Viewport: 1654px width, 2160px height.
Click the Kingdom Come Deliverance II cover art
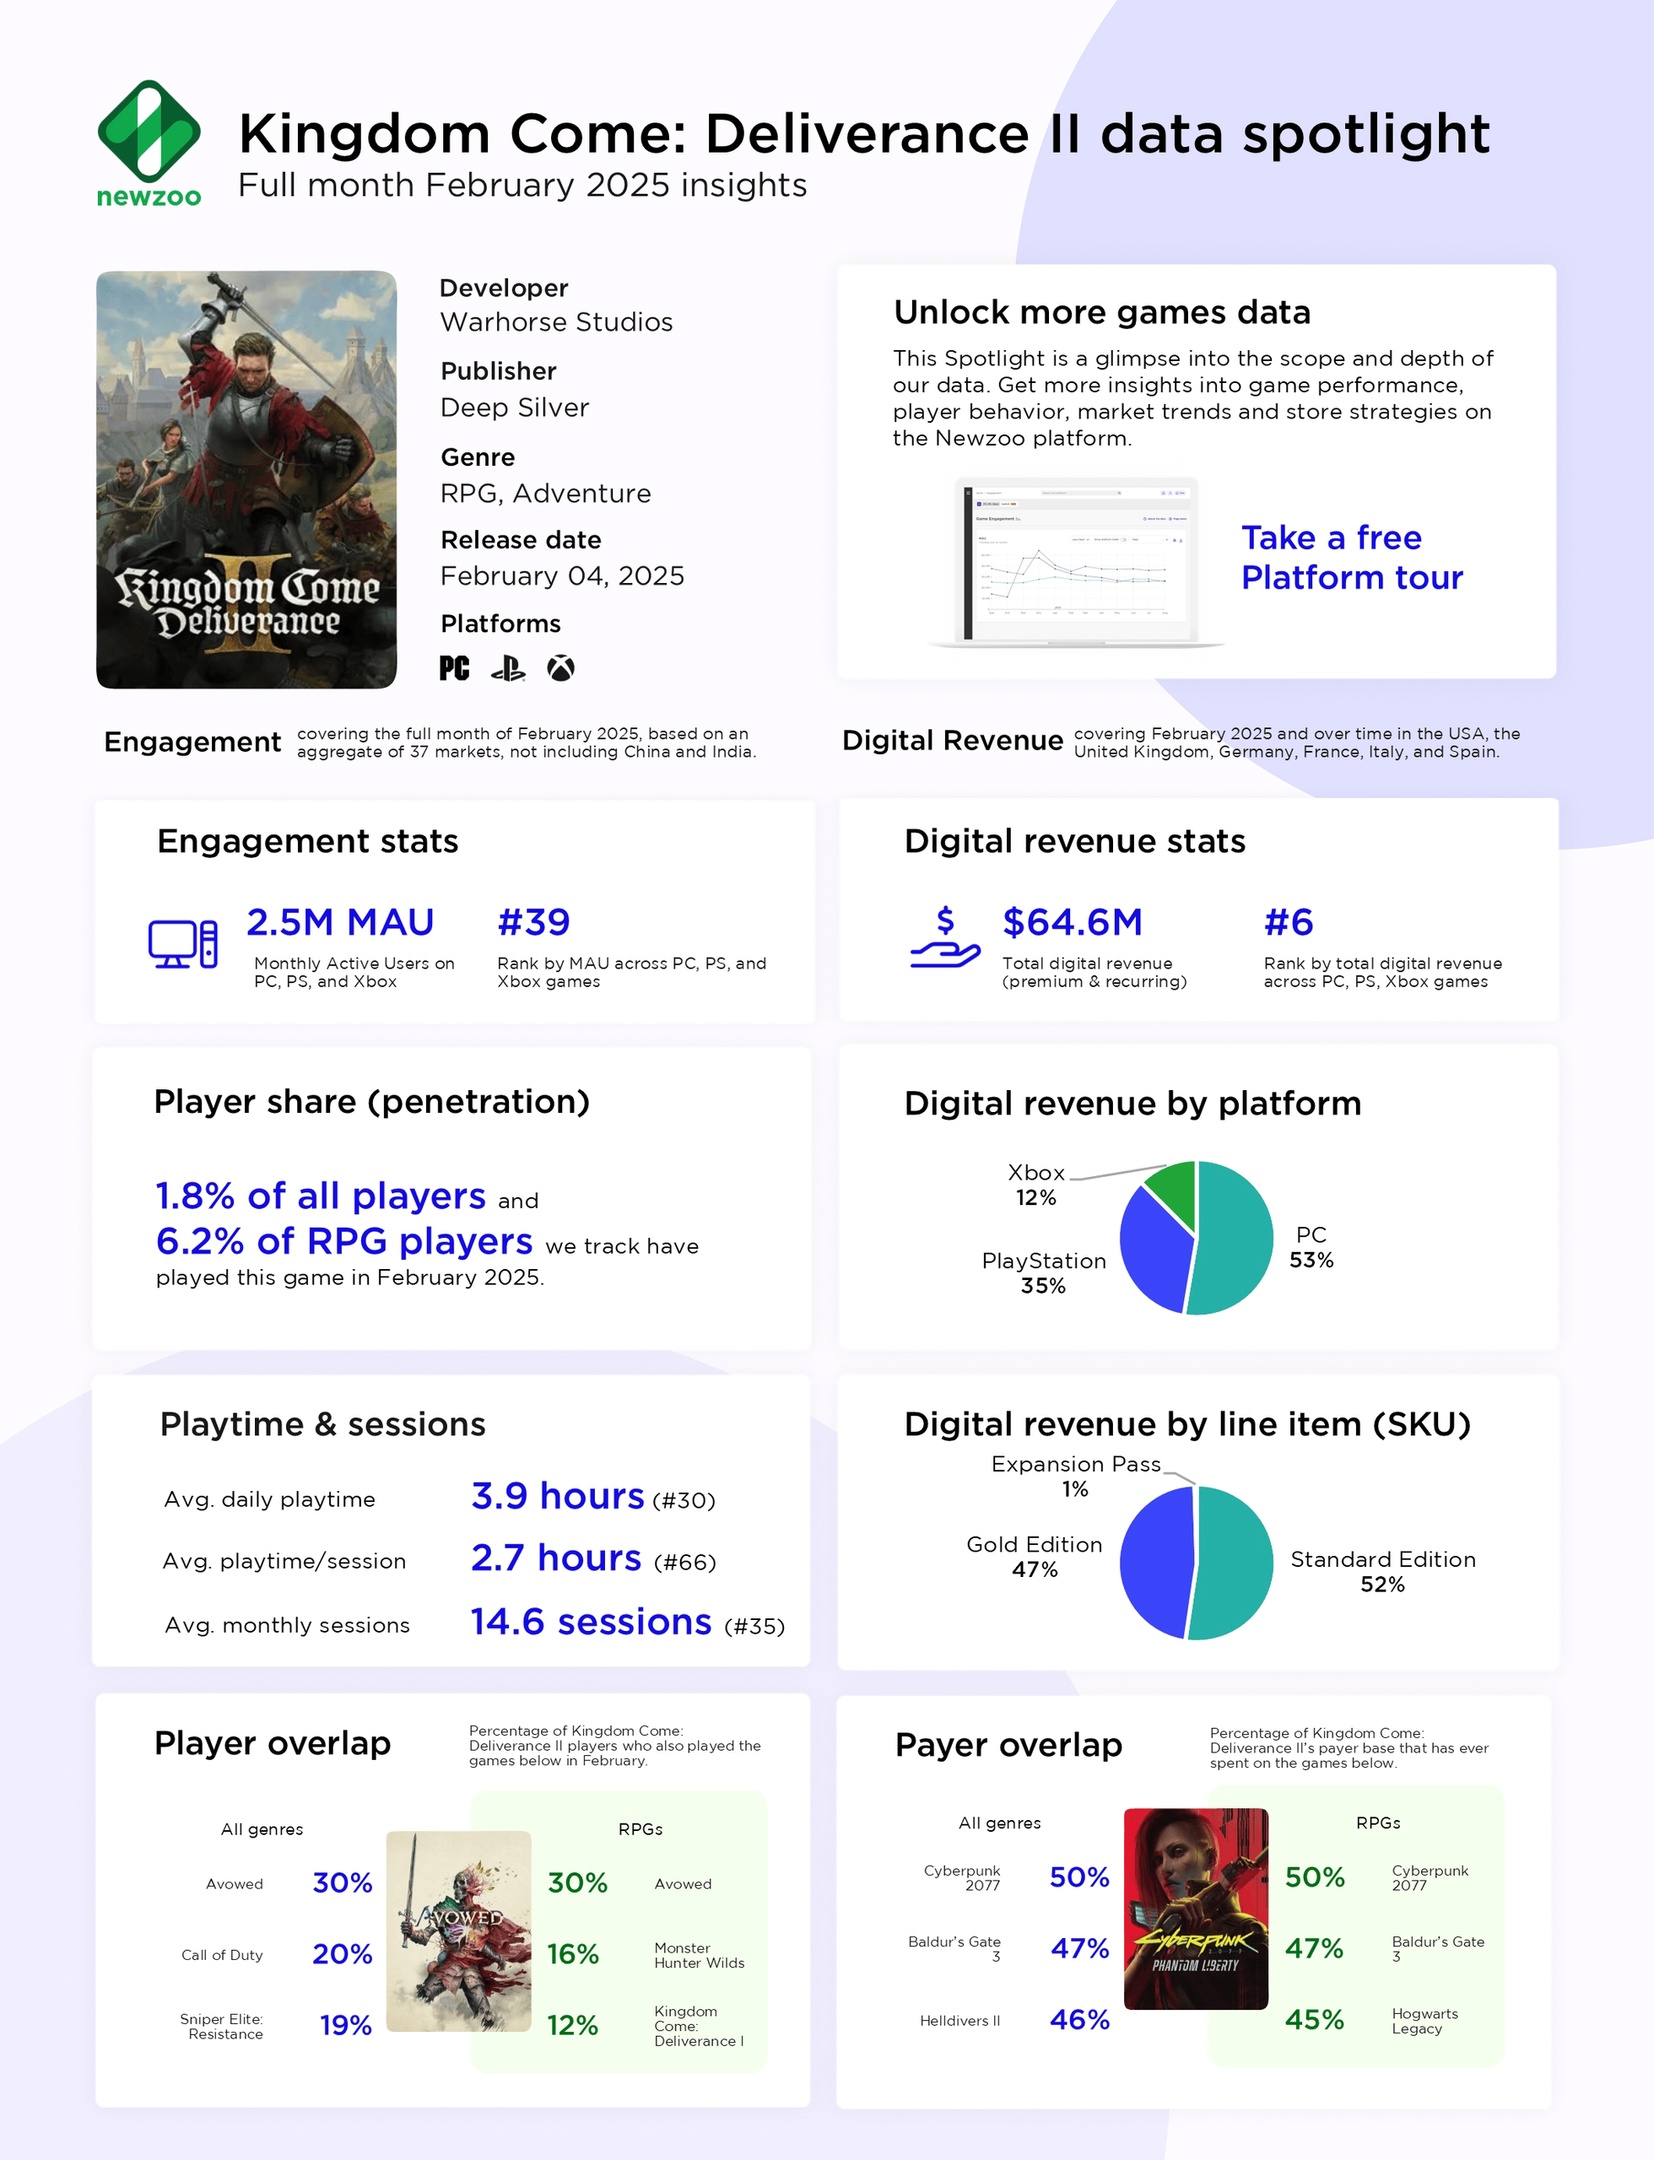click(247, 480)
